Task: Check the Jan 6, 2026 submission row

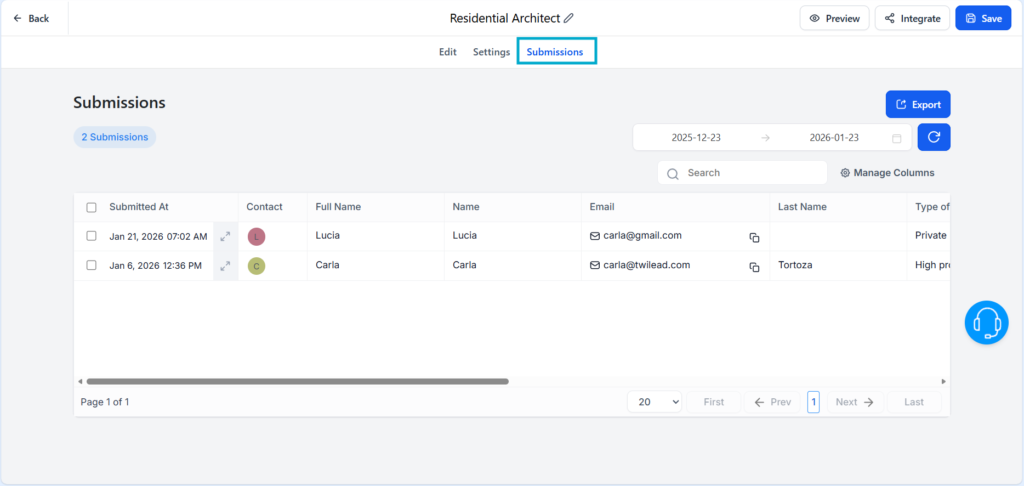Action: (x=91, y=266)
